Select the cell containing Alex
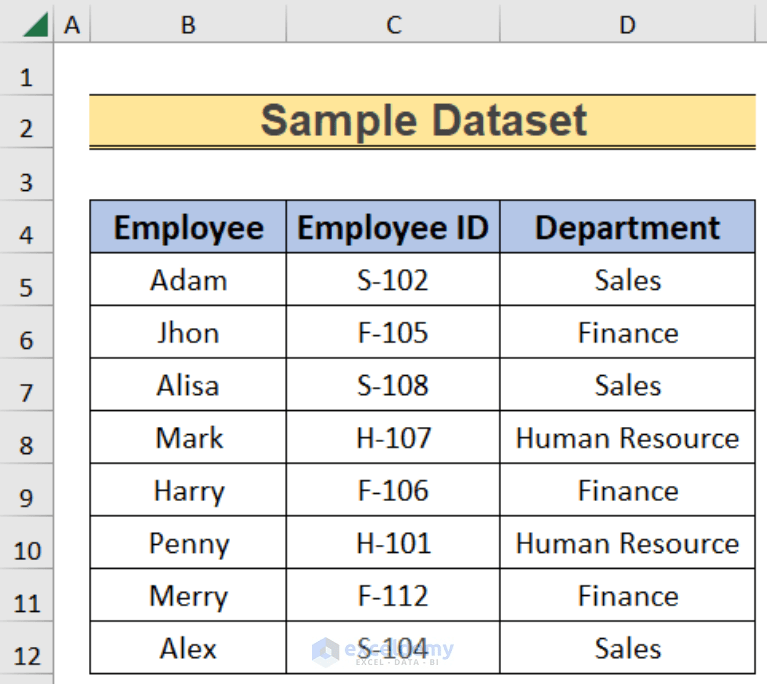 click(x=188, y=648)
